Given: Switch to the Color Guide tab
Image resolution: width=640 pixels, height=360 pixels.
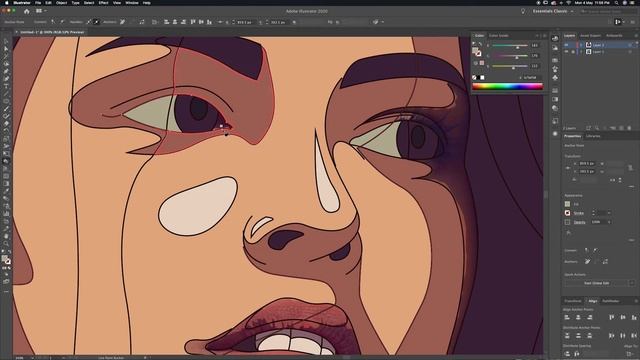Looking at the screenshot, I should 499,36.
